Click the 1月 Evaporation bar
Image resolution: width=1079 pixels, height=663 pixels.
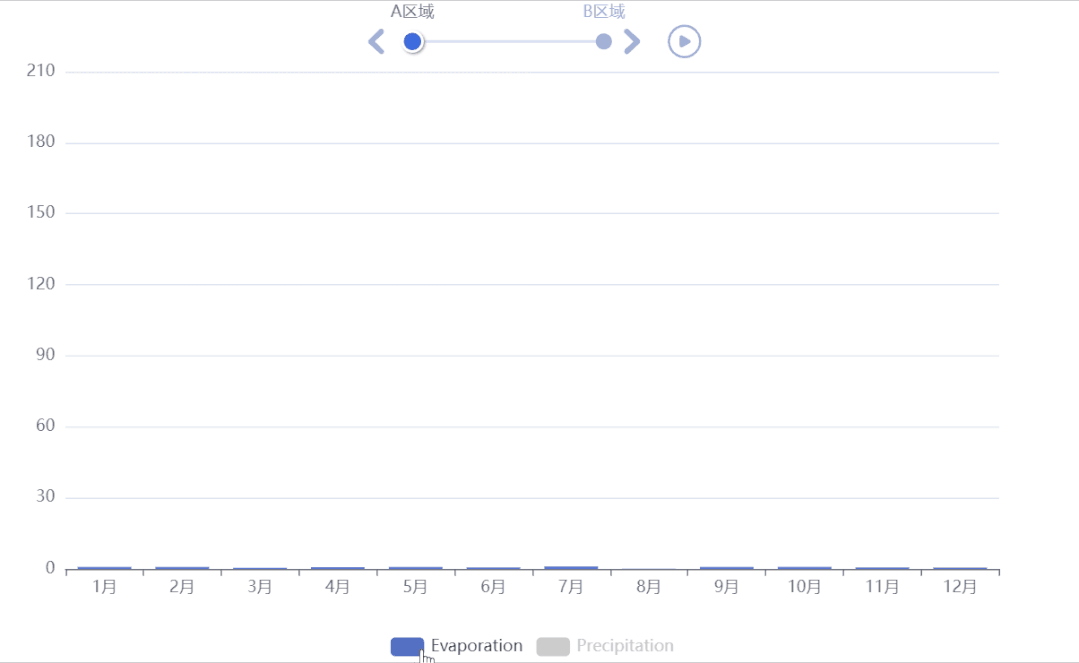pos(103,567)
